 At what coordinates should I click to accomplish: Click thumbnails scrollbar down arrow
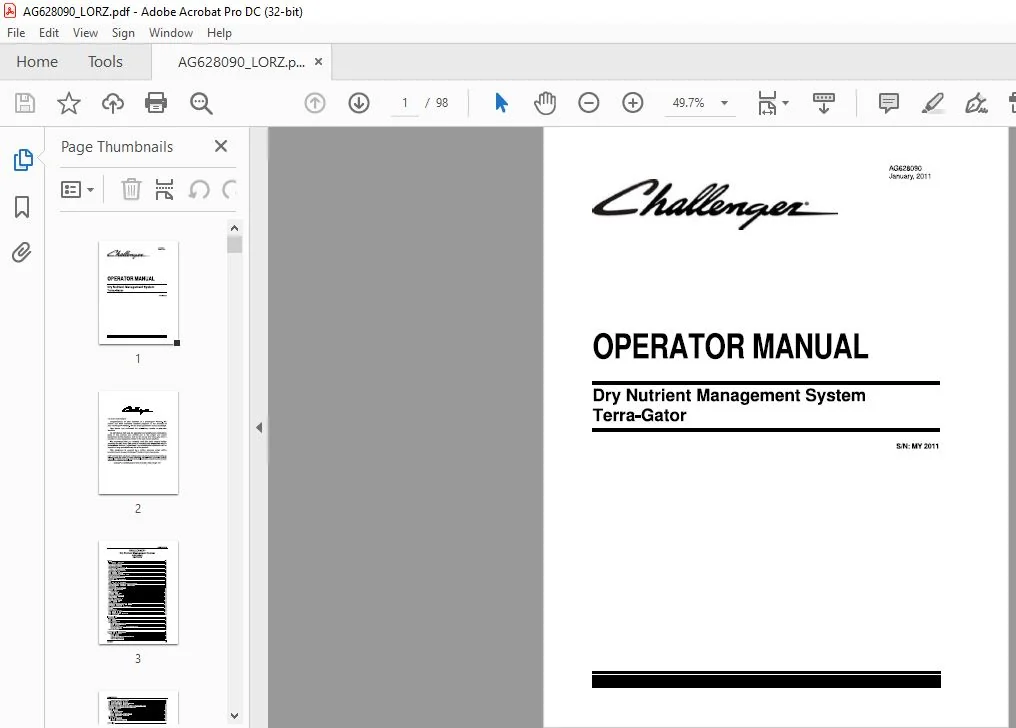coord(235,716)
